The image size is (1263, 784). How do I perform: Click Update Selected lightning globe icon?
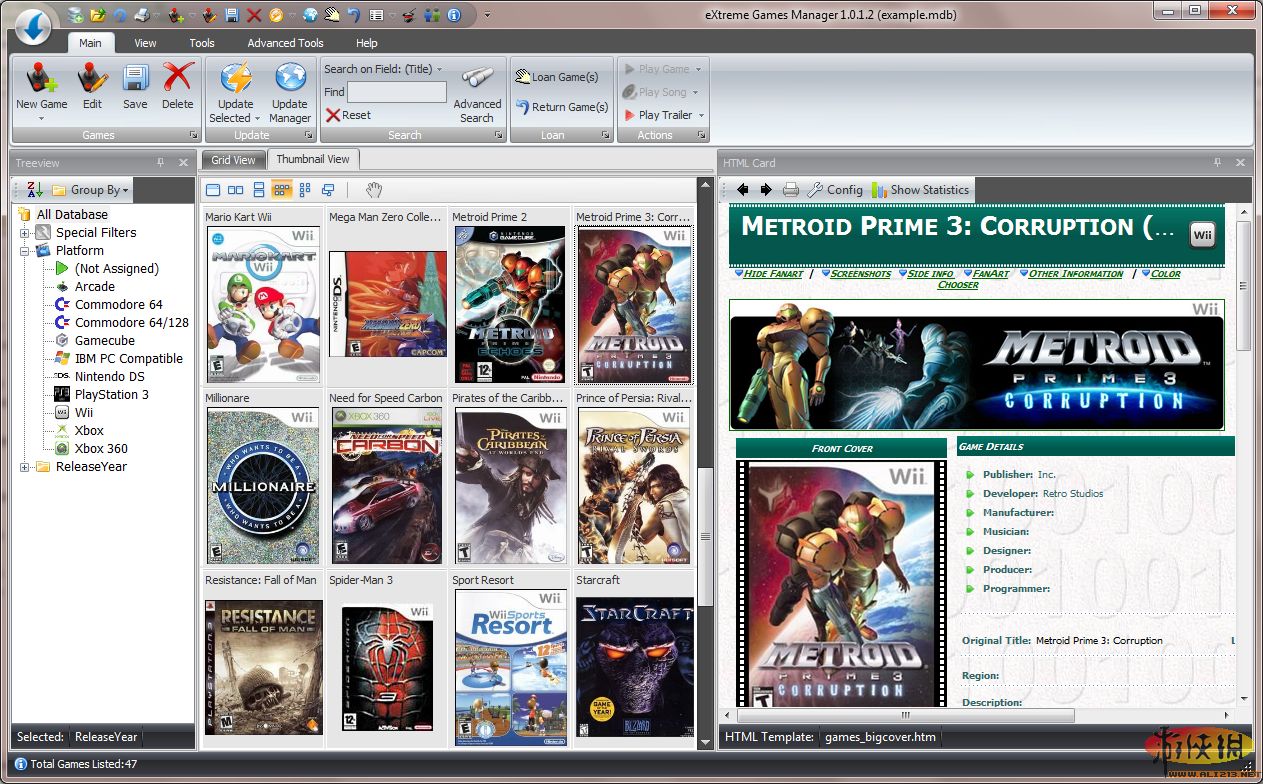[236, 79]
